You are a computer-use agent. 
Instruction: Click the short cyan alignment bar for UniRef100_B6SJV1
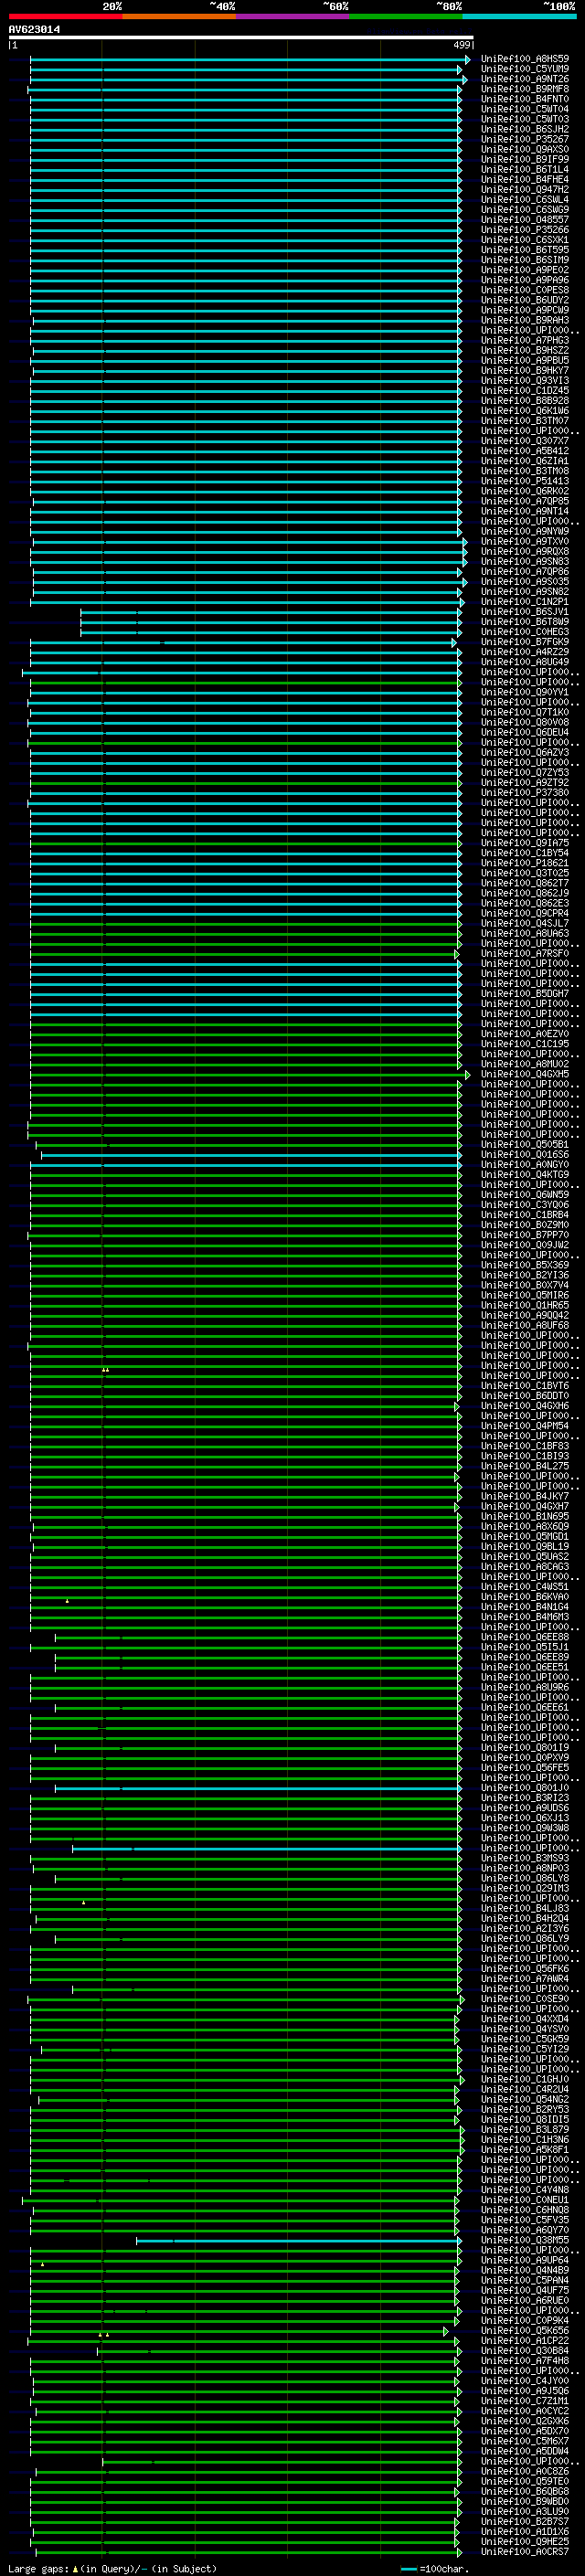click(270, 612)
